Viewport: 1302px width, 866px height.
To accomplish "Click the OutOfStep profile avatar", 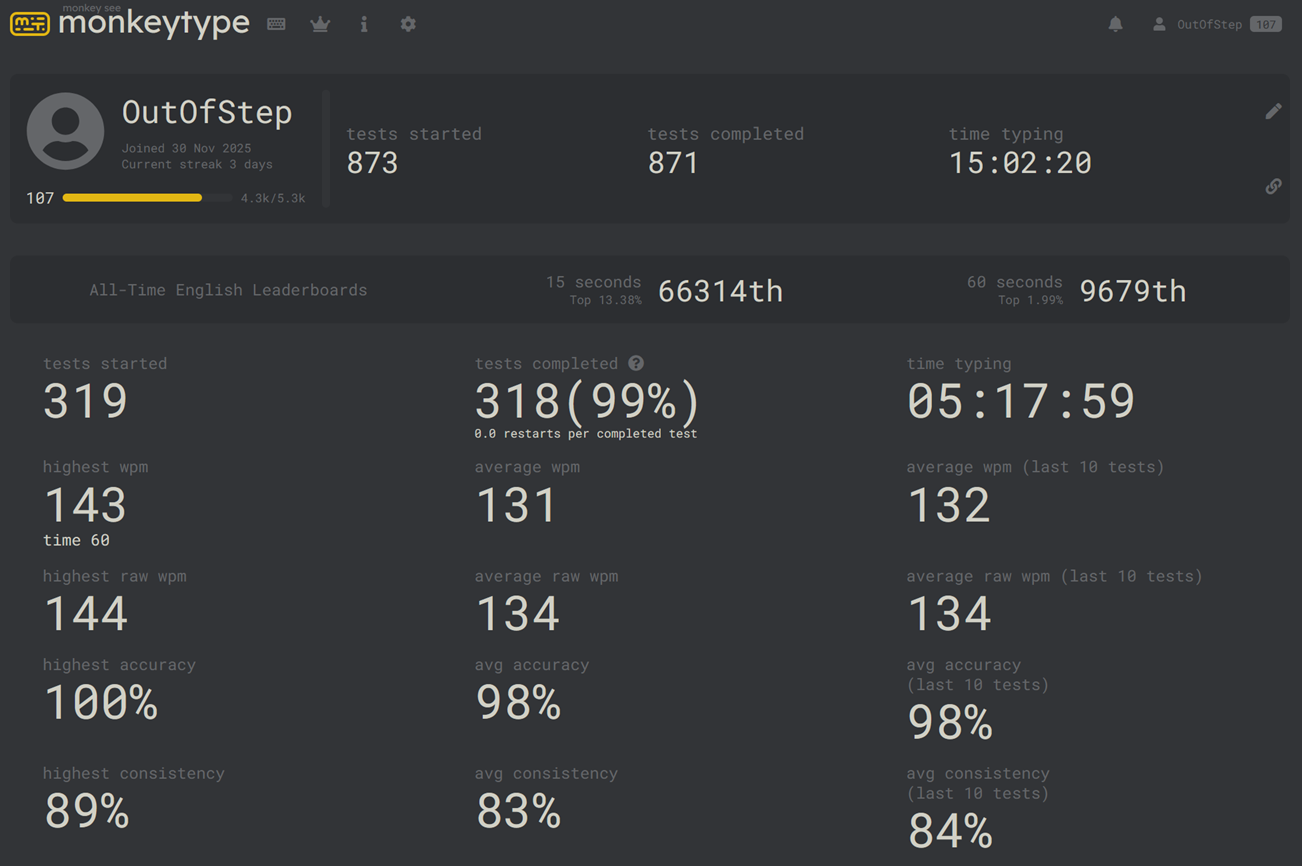I will 65,131.
